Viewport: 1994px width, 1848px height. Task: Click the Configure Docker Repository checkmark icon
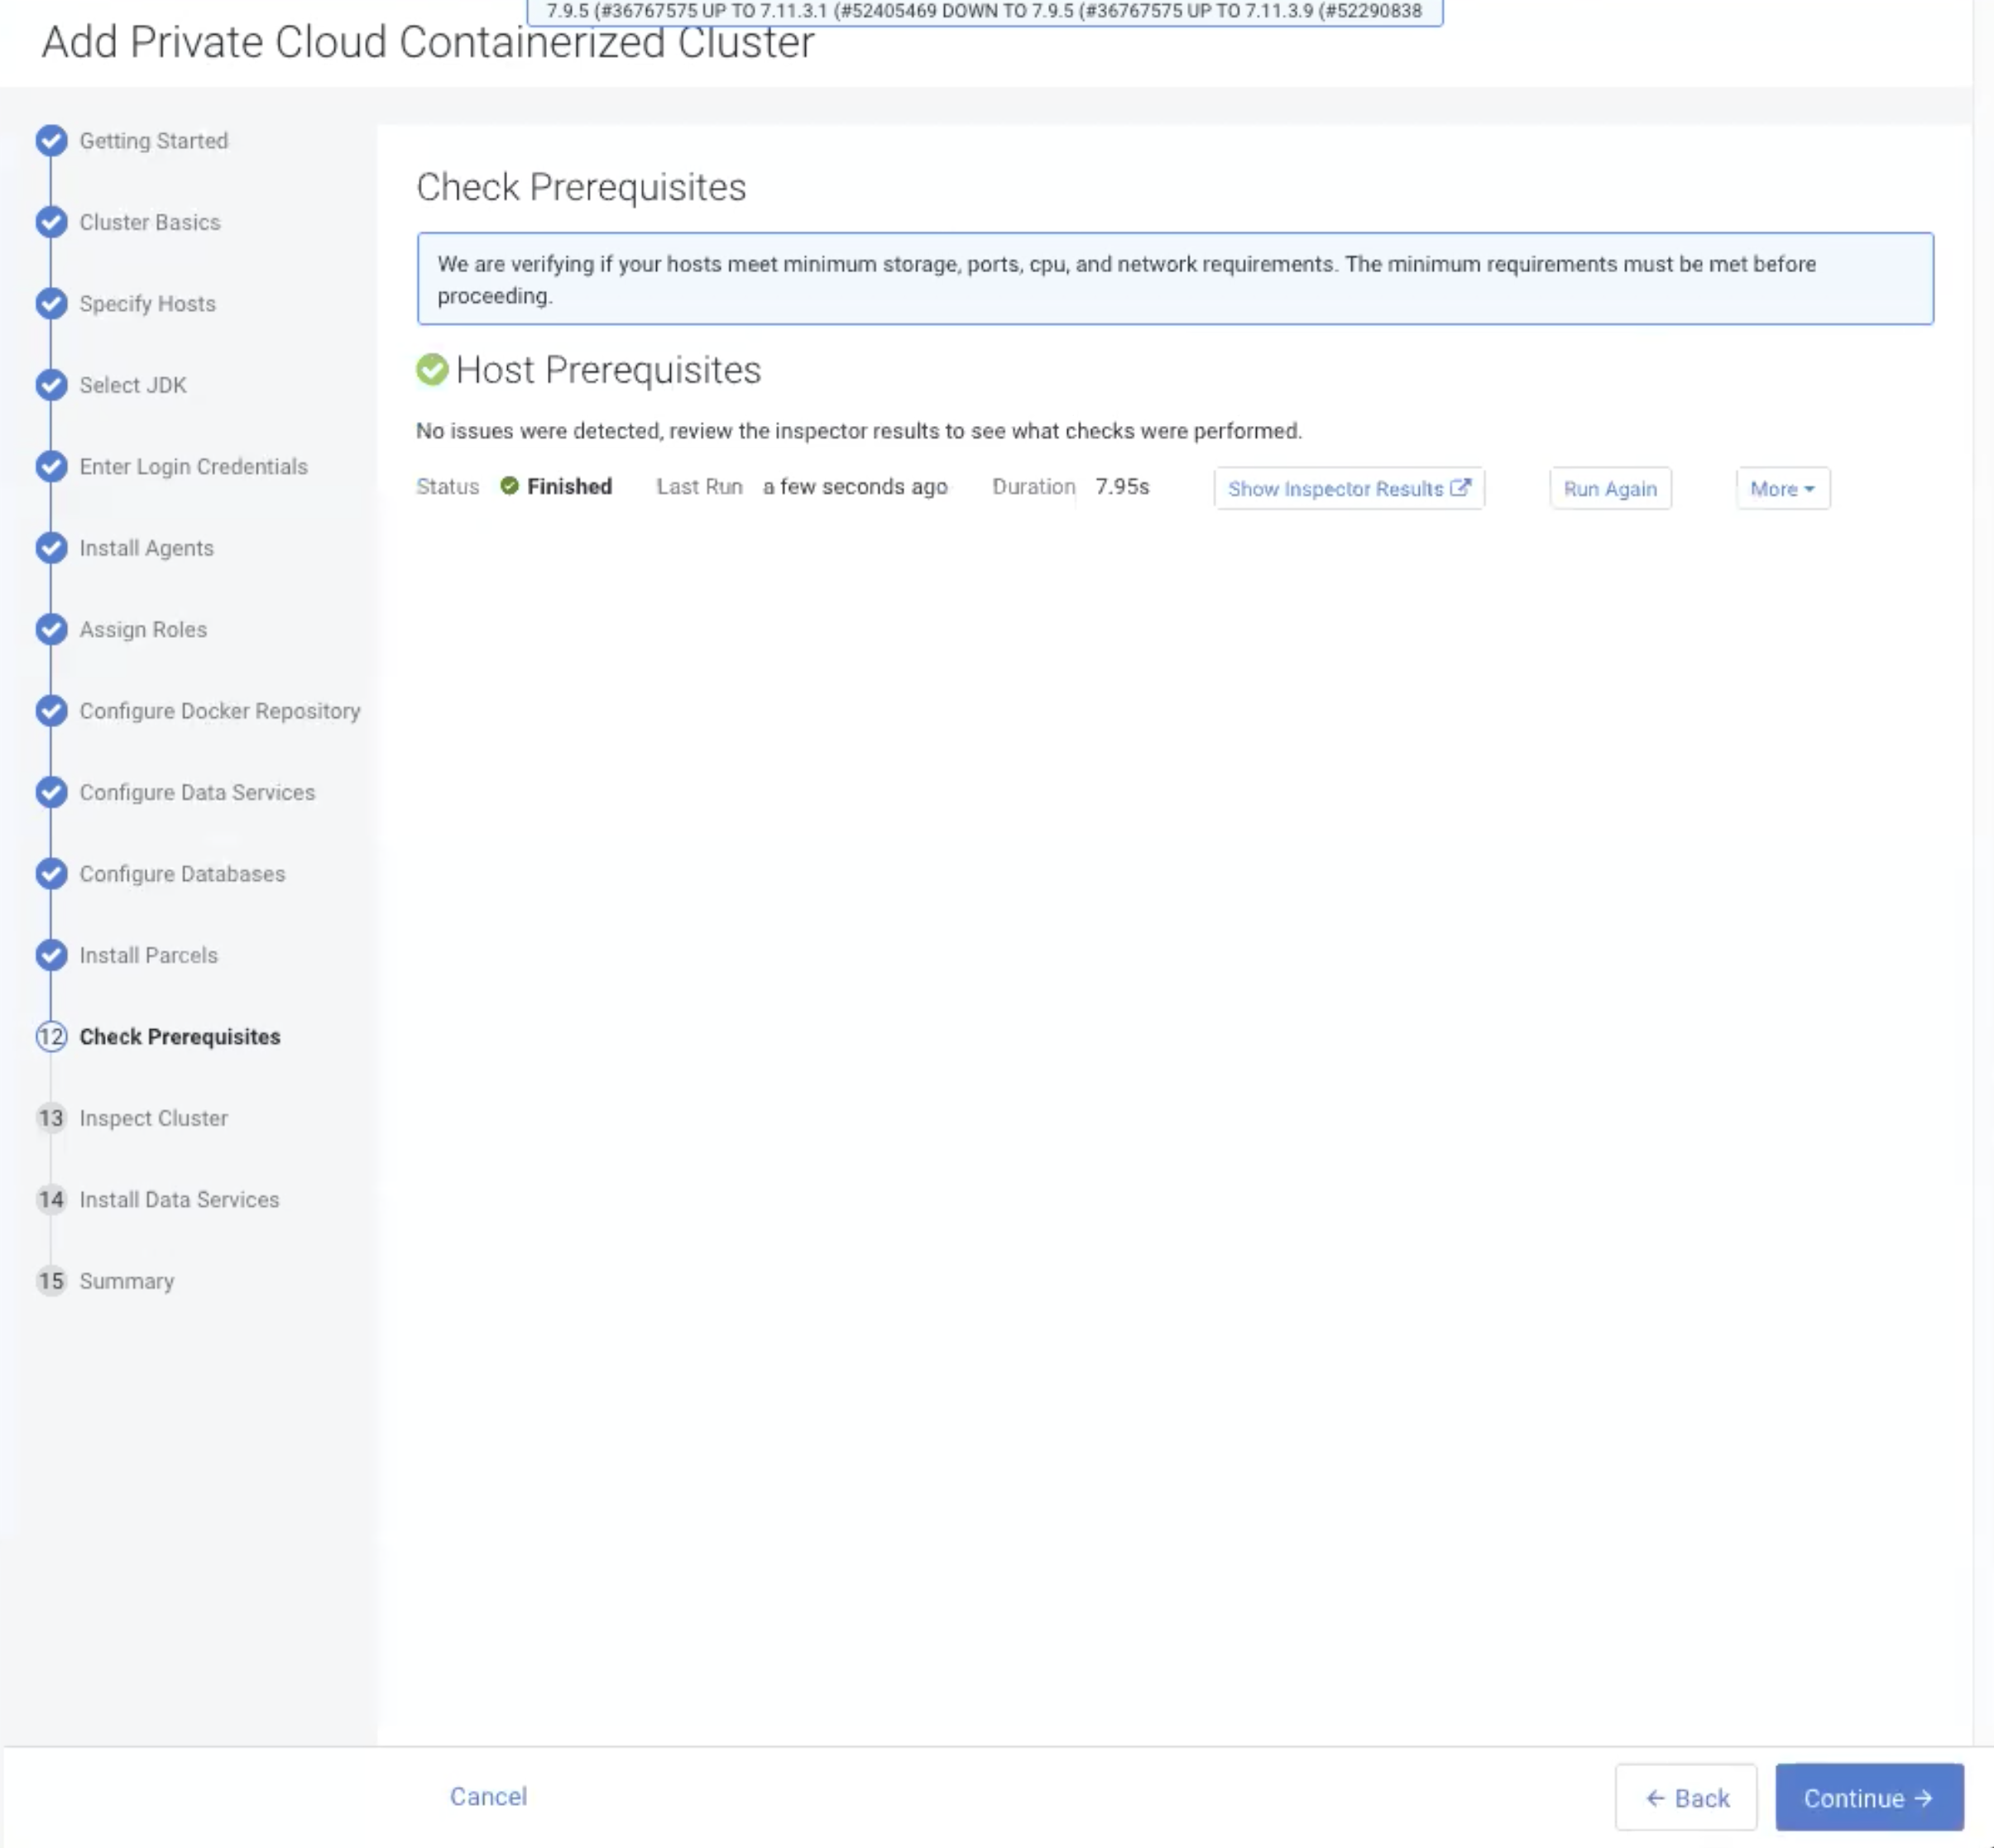tap(51, 711)
